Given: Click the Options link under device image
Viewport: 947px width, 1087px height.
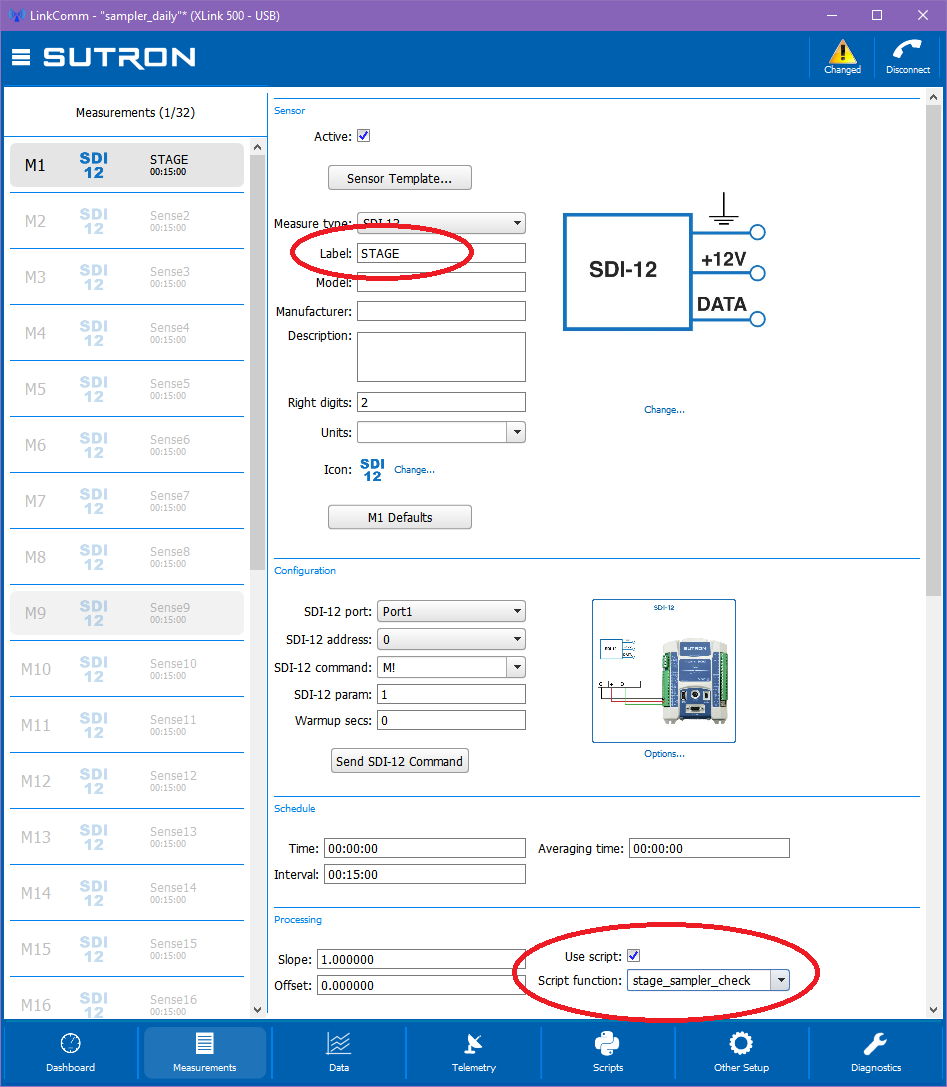Looking at the screenshot, I should [x=664, y=754].
